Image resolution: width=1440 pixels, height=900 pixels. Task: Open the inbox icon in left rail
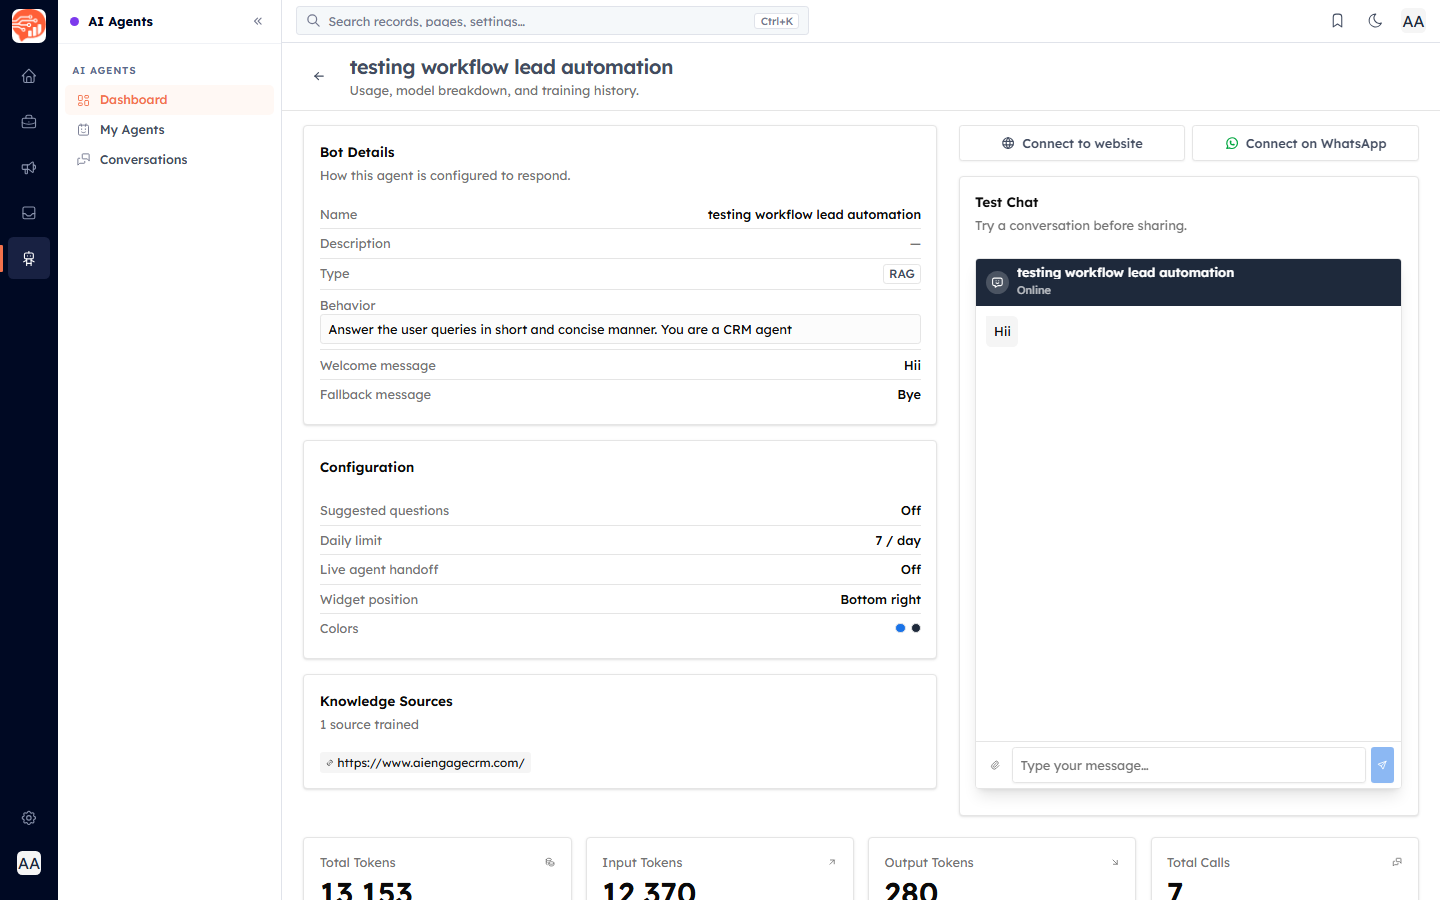29,213
